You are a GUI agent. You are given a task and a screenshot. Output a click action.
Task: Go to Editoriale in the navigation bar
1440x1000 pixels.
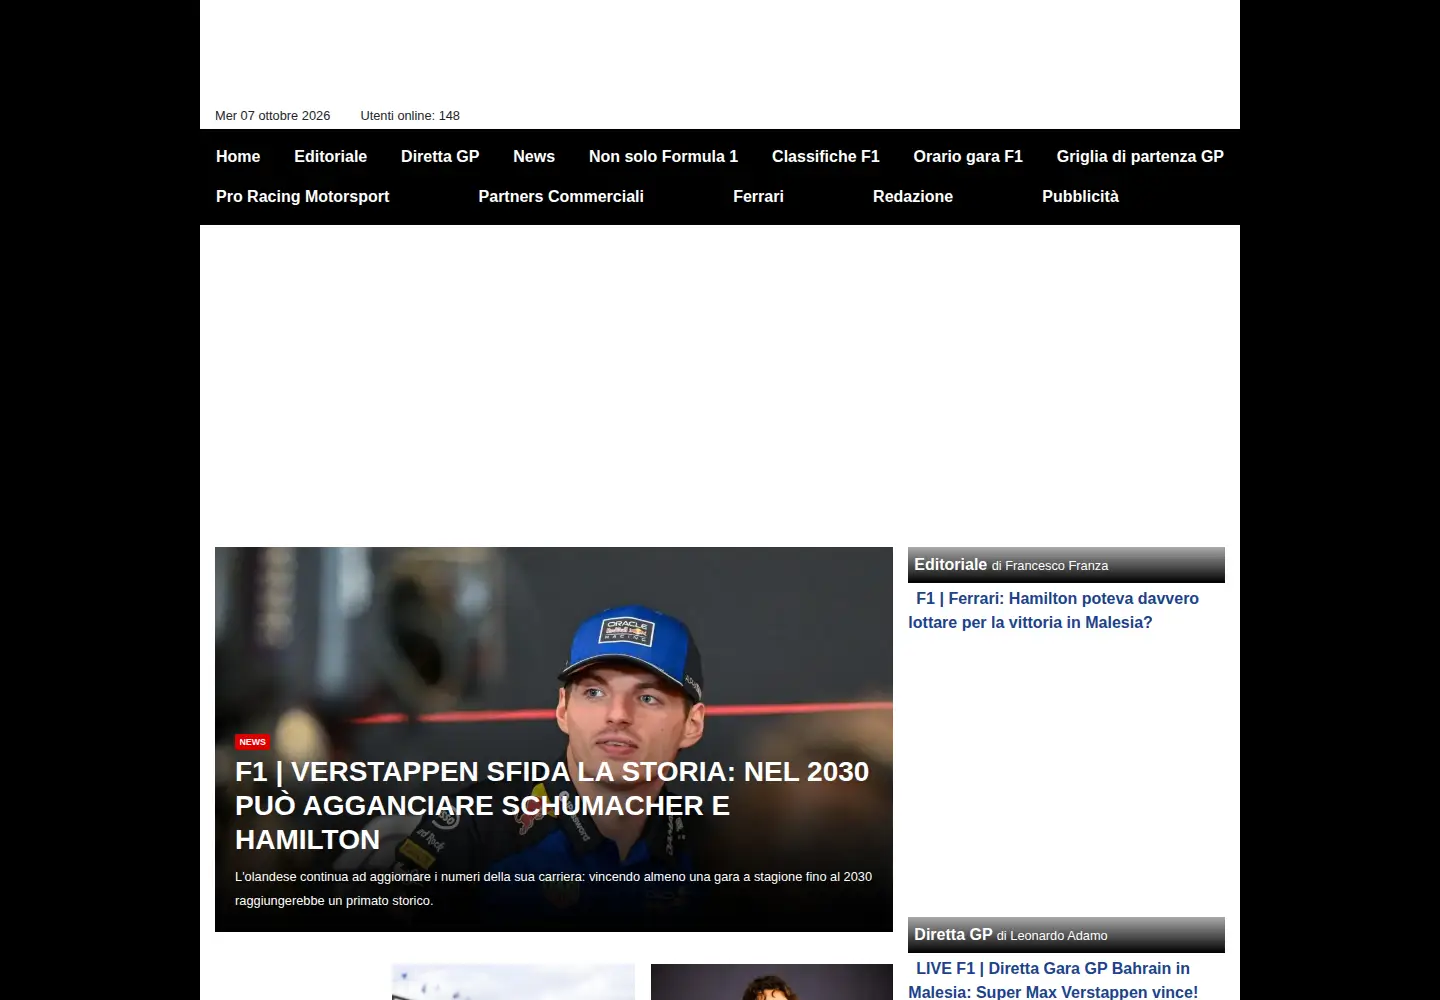[x=330, y=157]
